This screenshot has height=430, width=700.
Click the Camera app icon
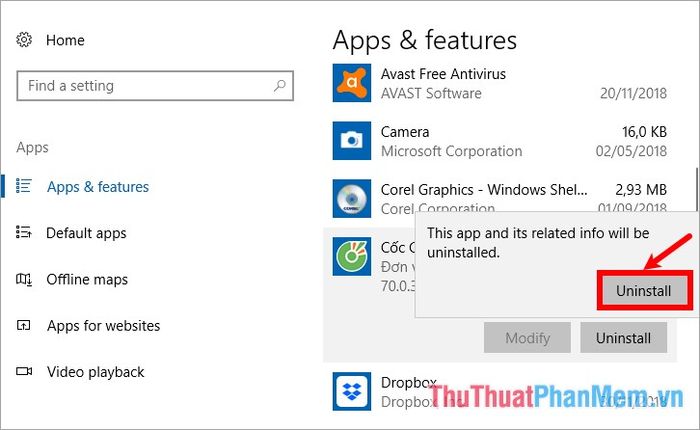point(352,141)
